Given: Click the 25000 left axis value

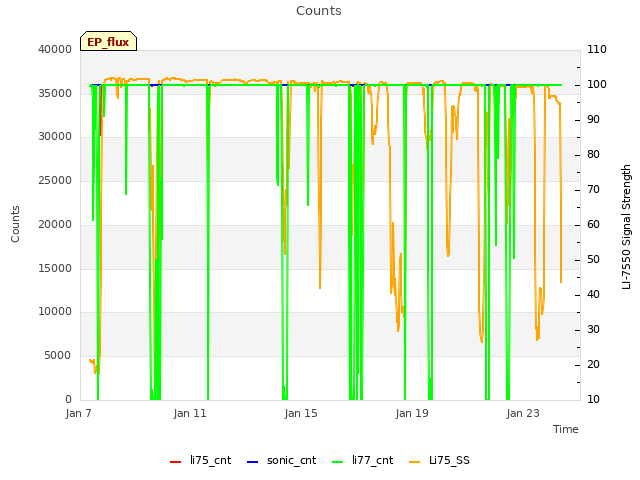Looking at the screenshot, I should tap(55, 180).
